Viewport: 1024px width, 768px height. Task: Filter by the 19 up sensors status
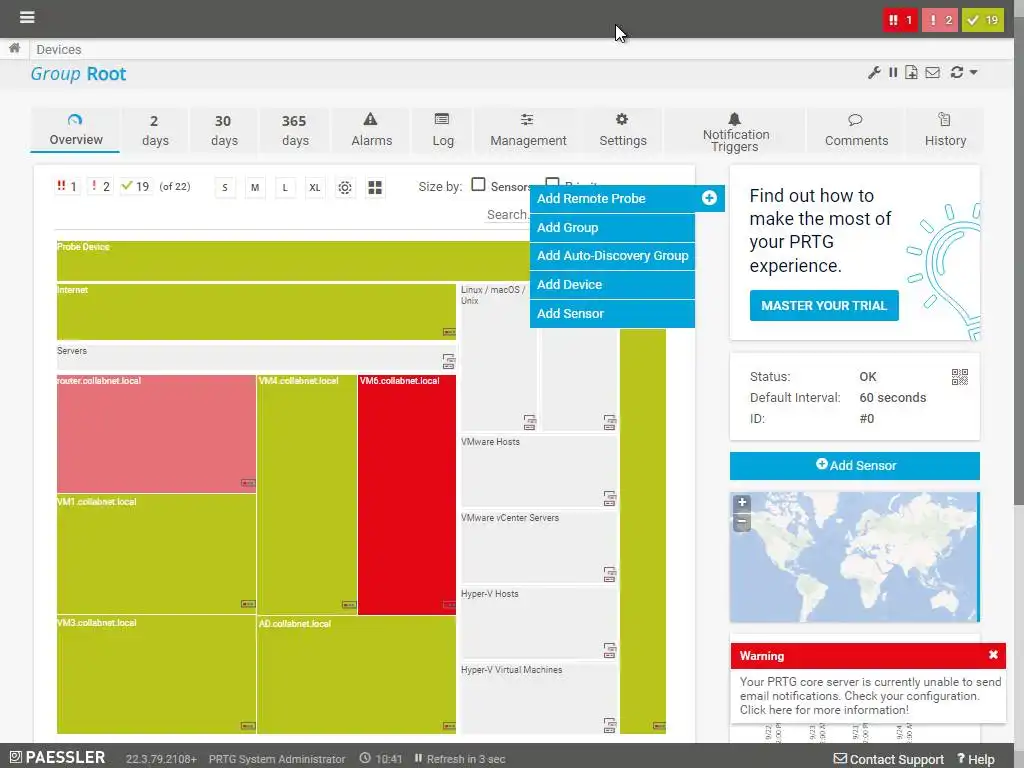pyautogui.click(x=135, y=187)
